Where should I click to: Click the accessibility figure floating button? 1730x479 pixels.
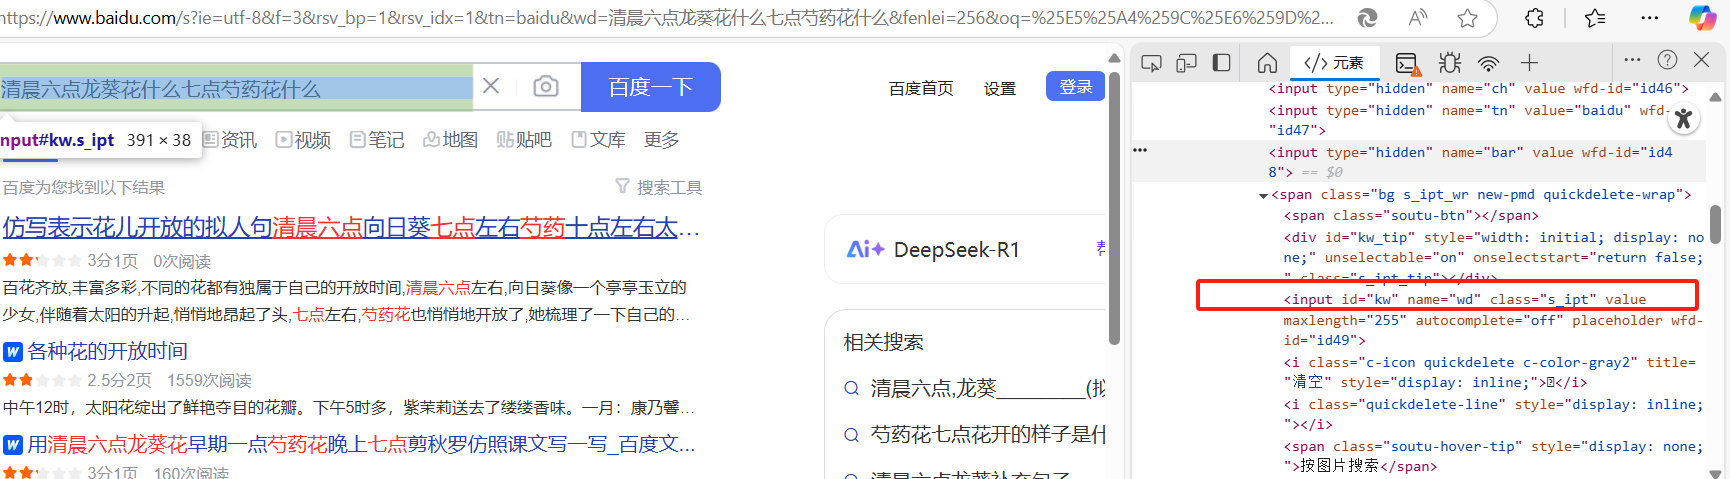[1684, 119]
